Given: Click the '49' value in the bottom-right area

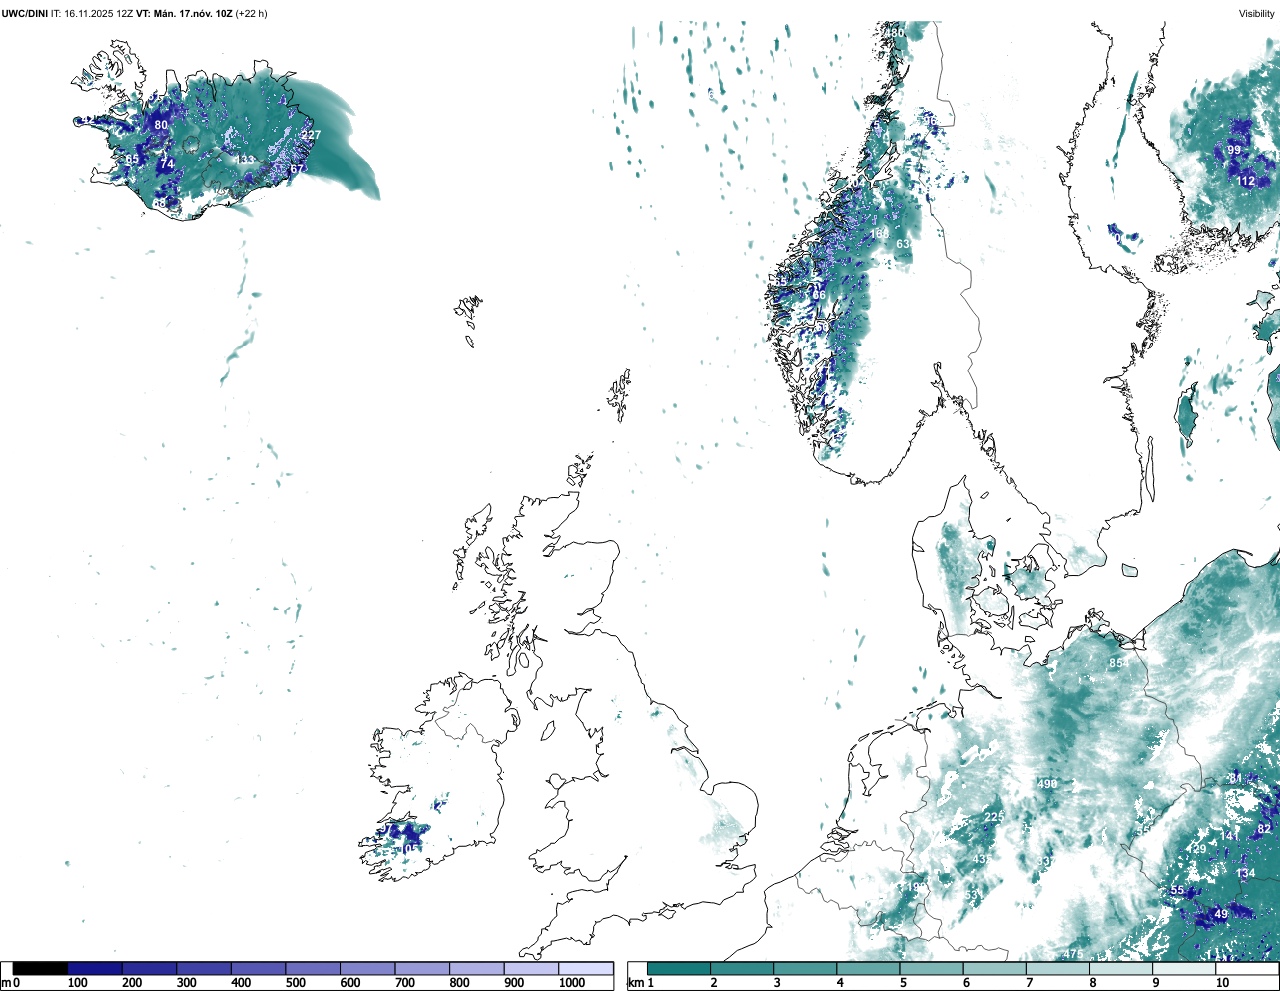Looking at the screenshot, I should pyautogui.click(x=1220, y=914).
